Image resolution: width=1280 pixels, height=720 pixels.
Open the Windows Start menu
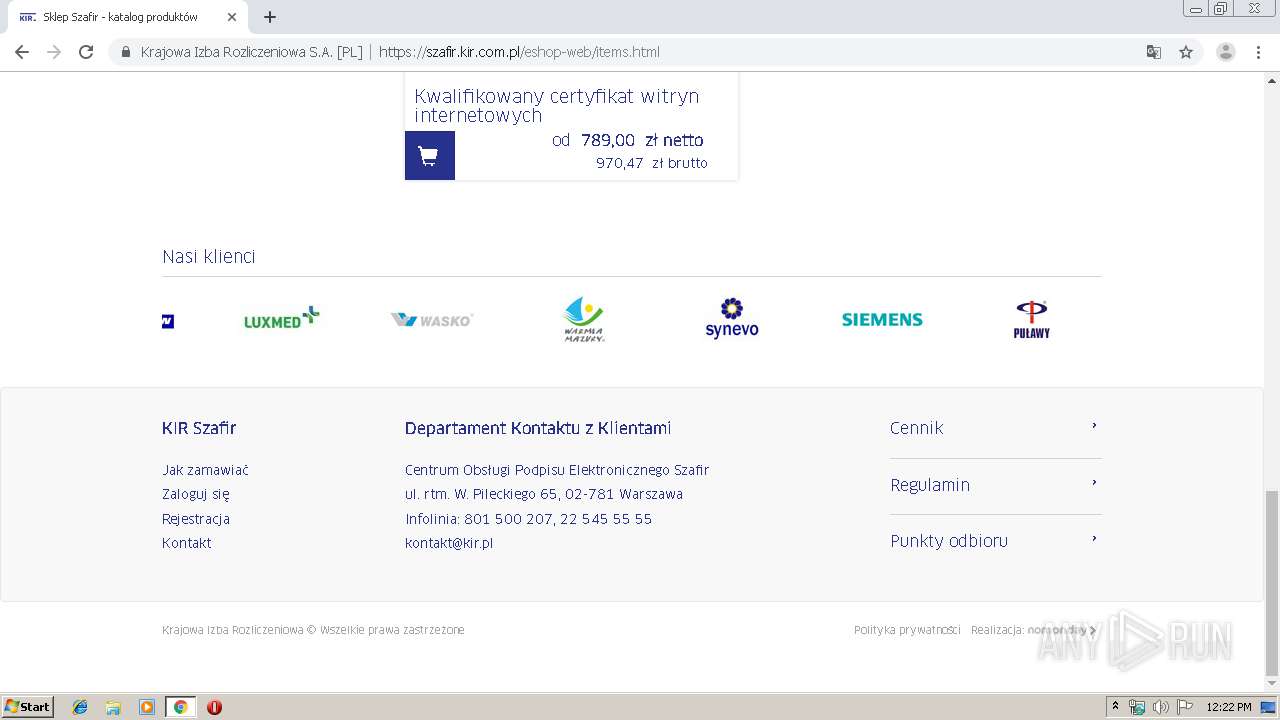click(28, 707)
